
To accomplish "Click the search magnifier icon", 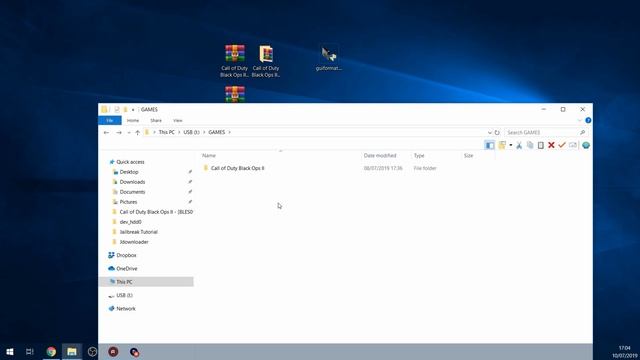I will 582,132.
